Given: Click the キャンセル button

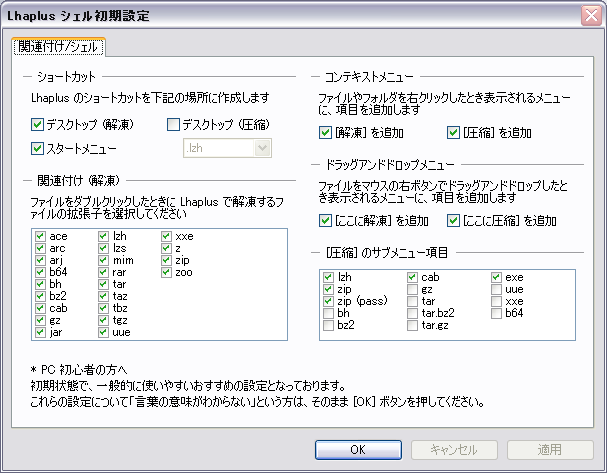Looking at the screenshot, I should pyautogui.click(x=454, y=450).
